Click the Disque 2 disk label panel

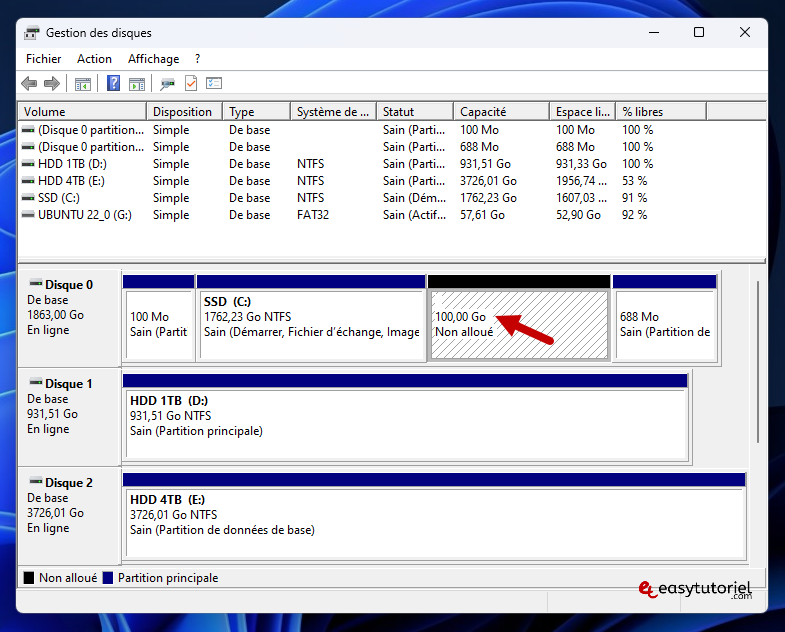tap(69, 517)
